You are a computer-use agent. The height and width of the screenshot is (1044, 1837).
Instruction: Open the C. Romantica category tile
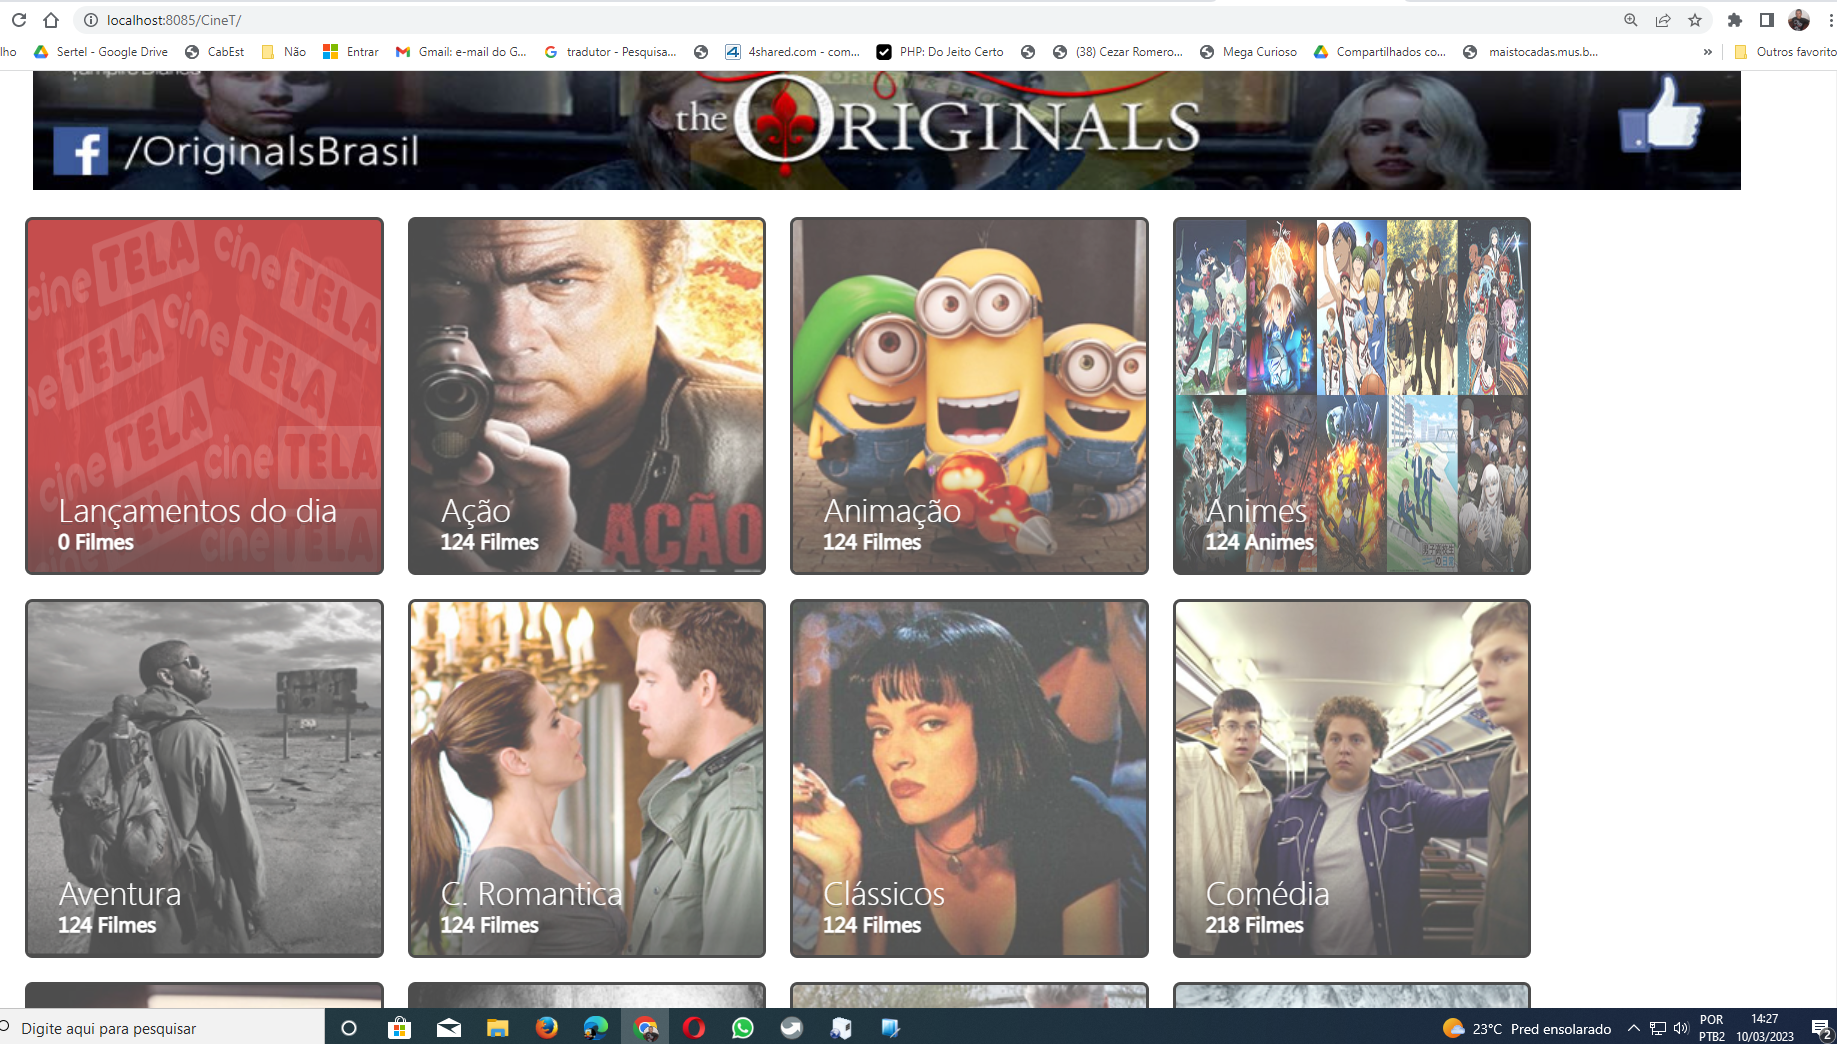point(587,778)
